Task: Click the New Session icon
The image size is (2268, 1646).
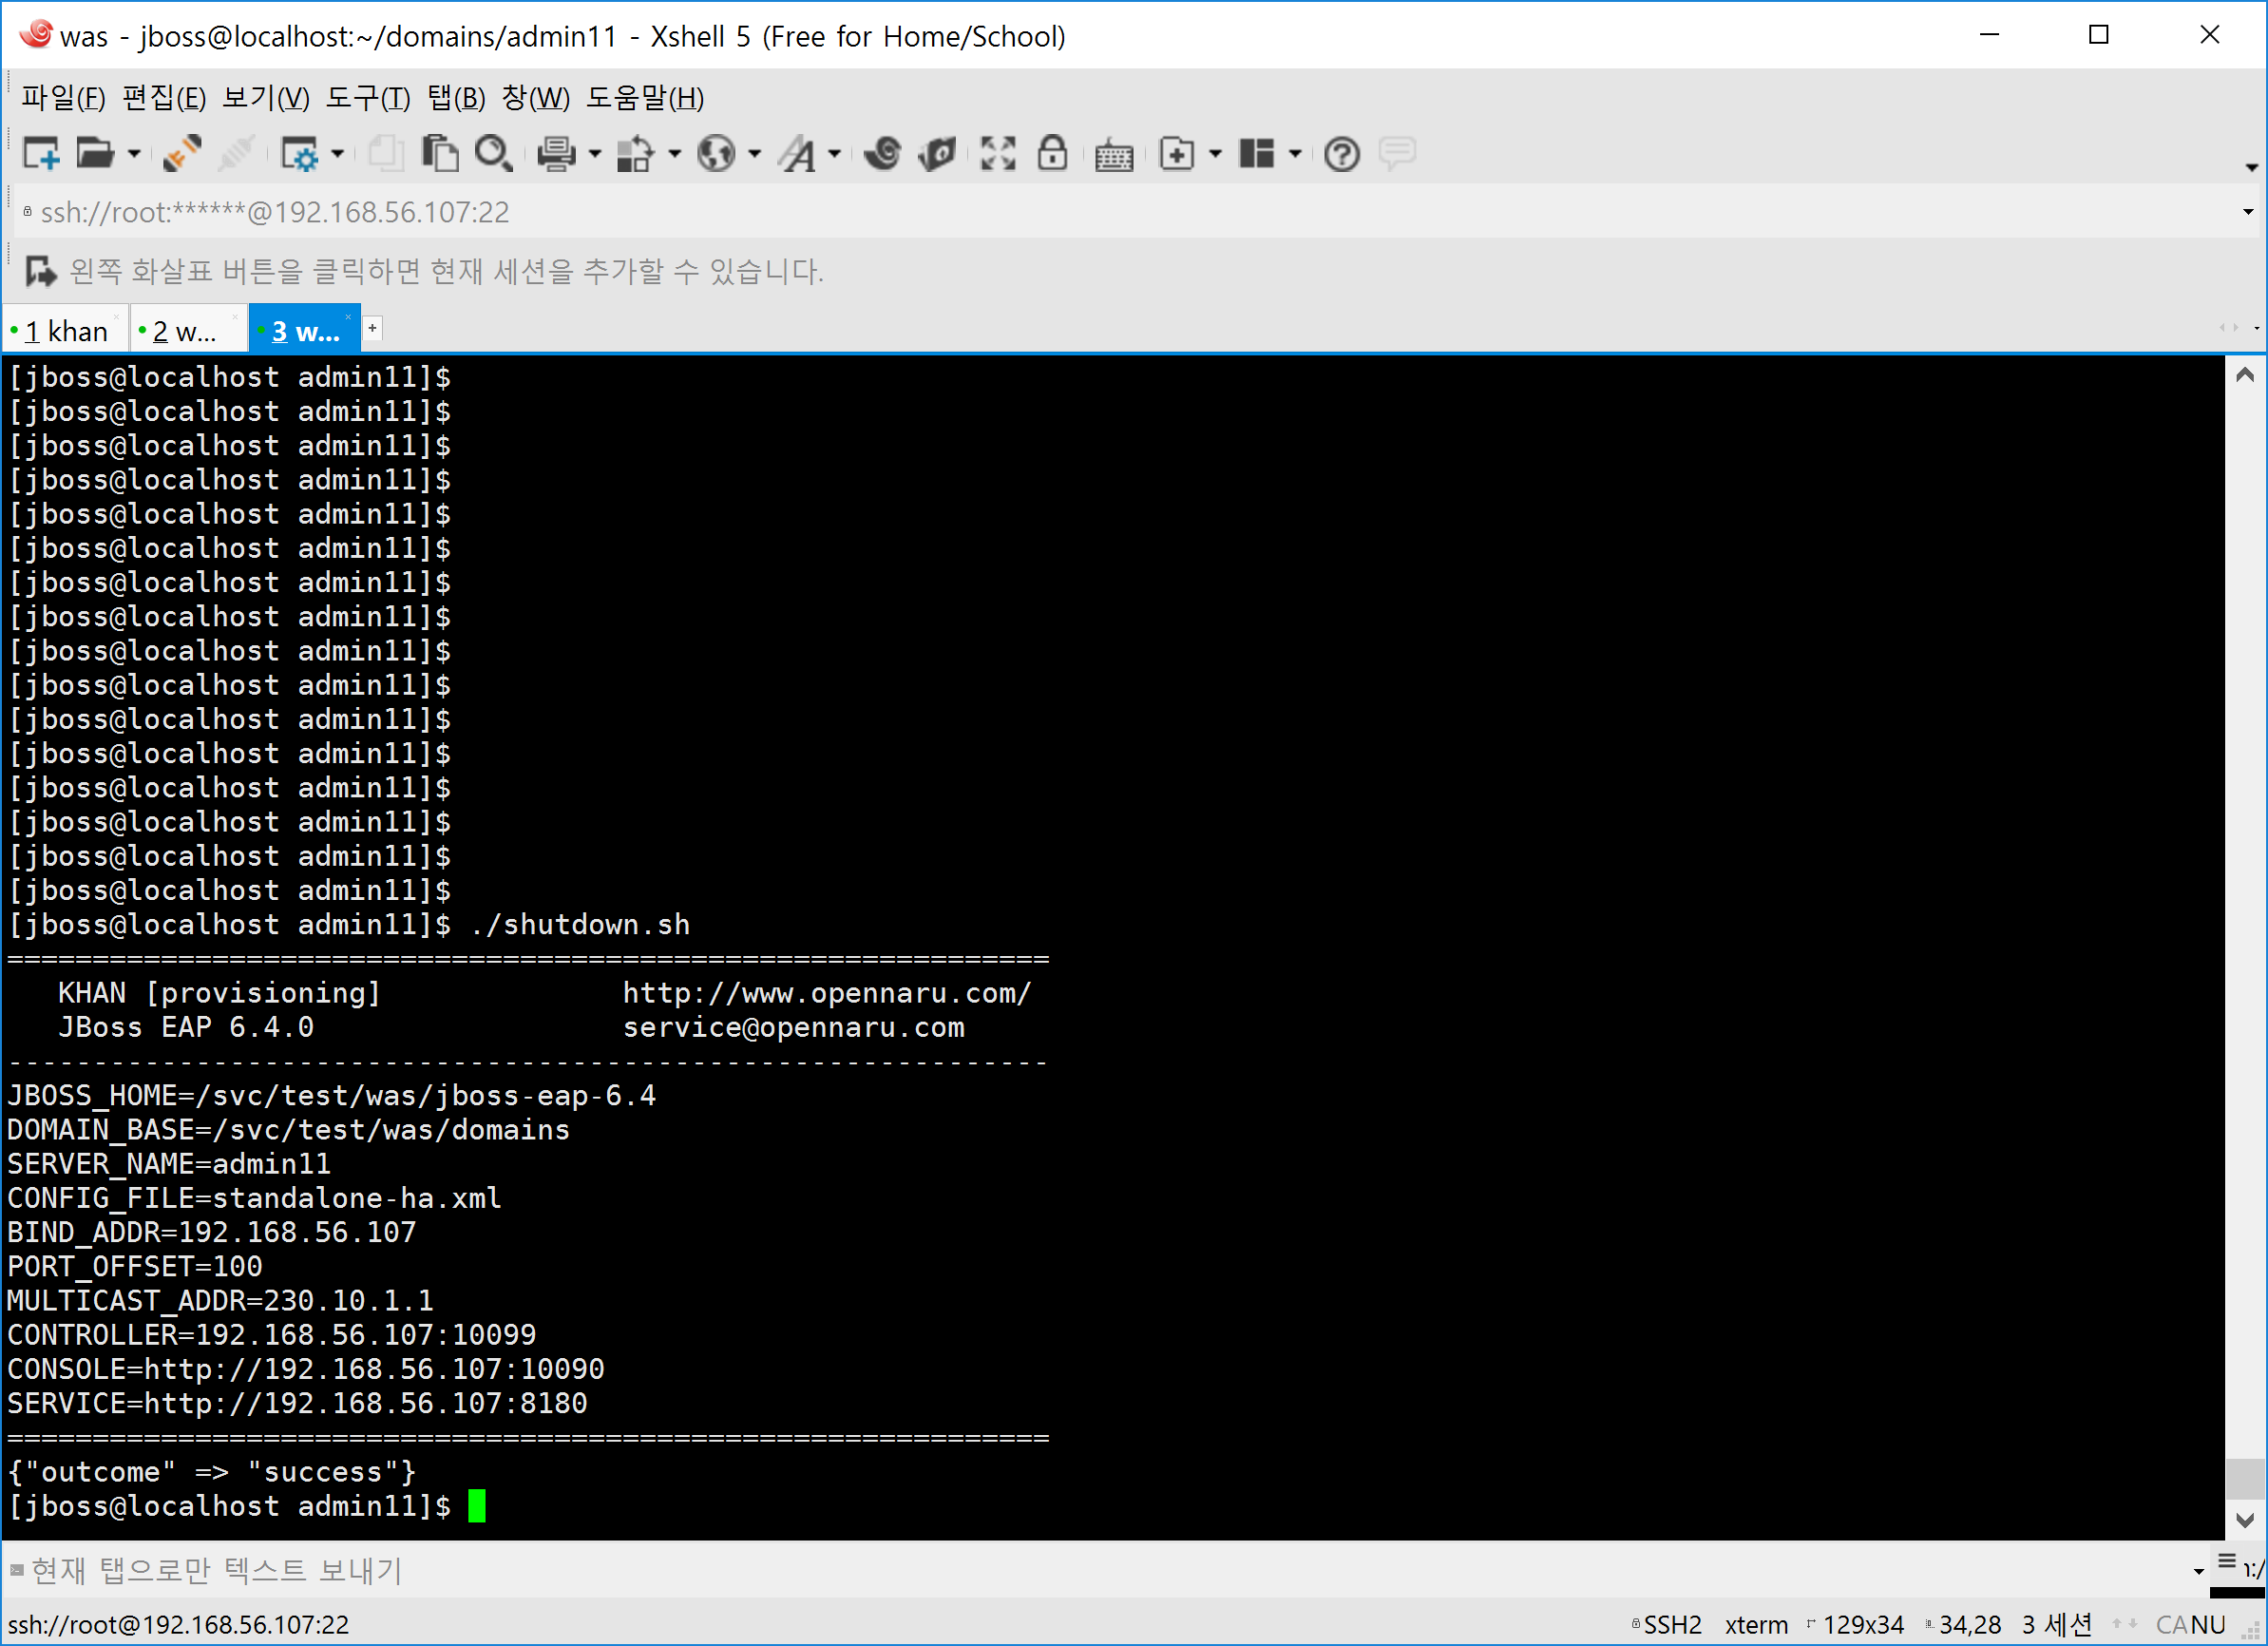Action: click(x=41, y=154)
